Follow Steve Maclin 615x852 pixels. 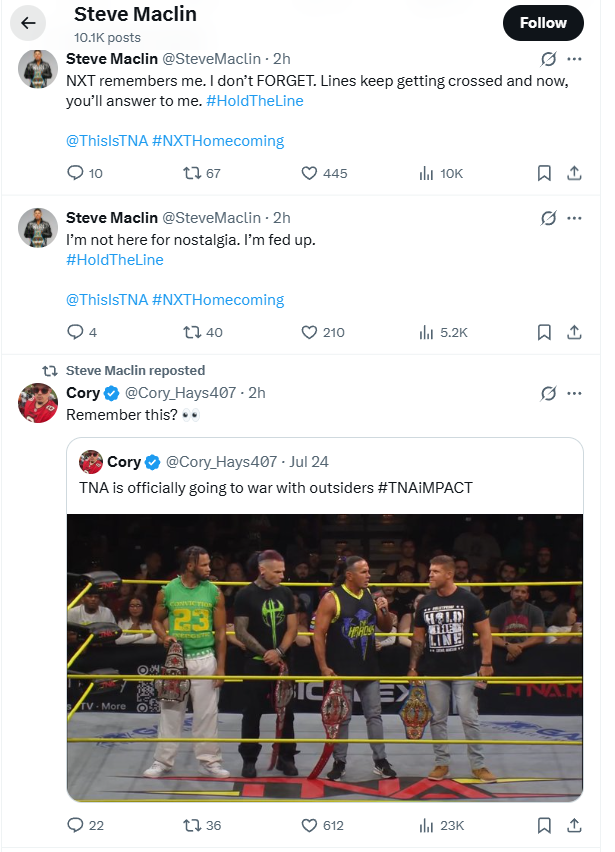(x=543, y=22)
